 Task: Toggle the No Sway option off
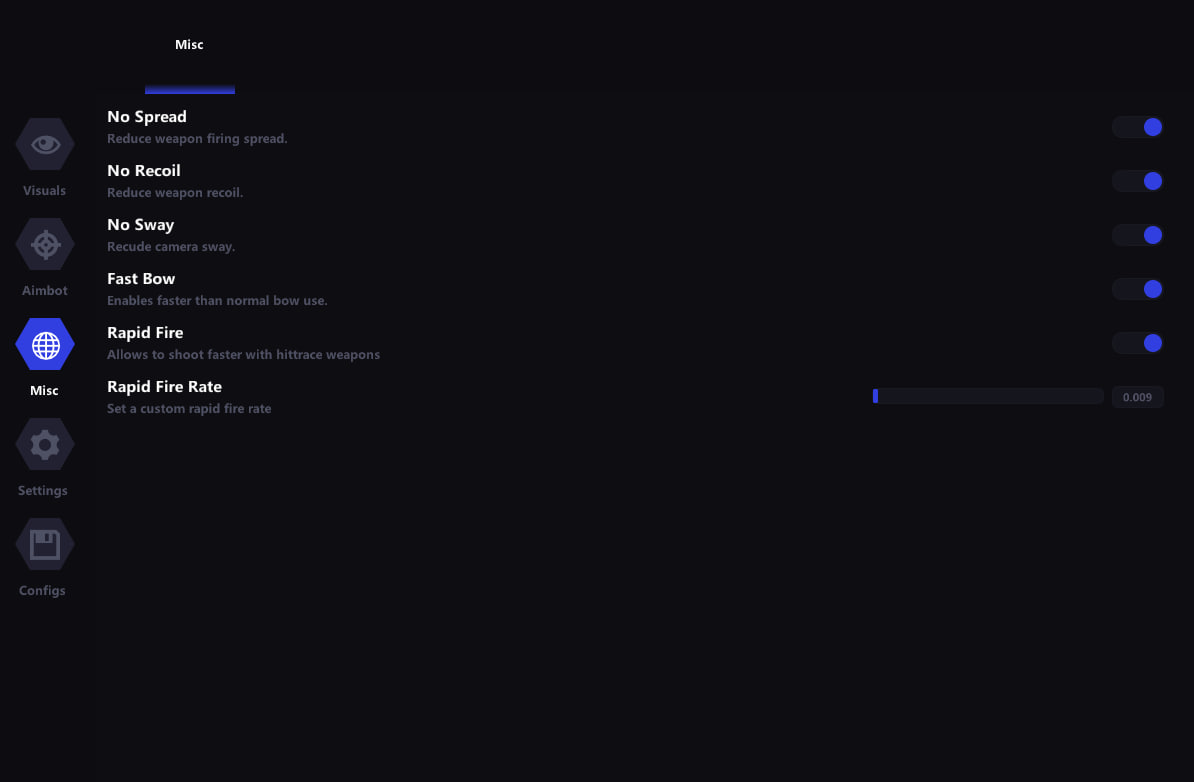[x=1138, y=235]
